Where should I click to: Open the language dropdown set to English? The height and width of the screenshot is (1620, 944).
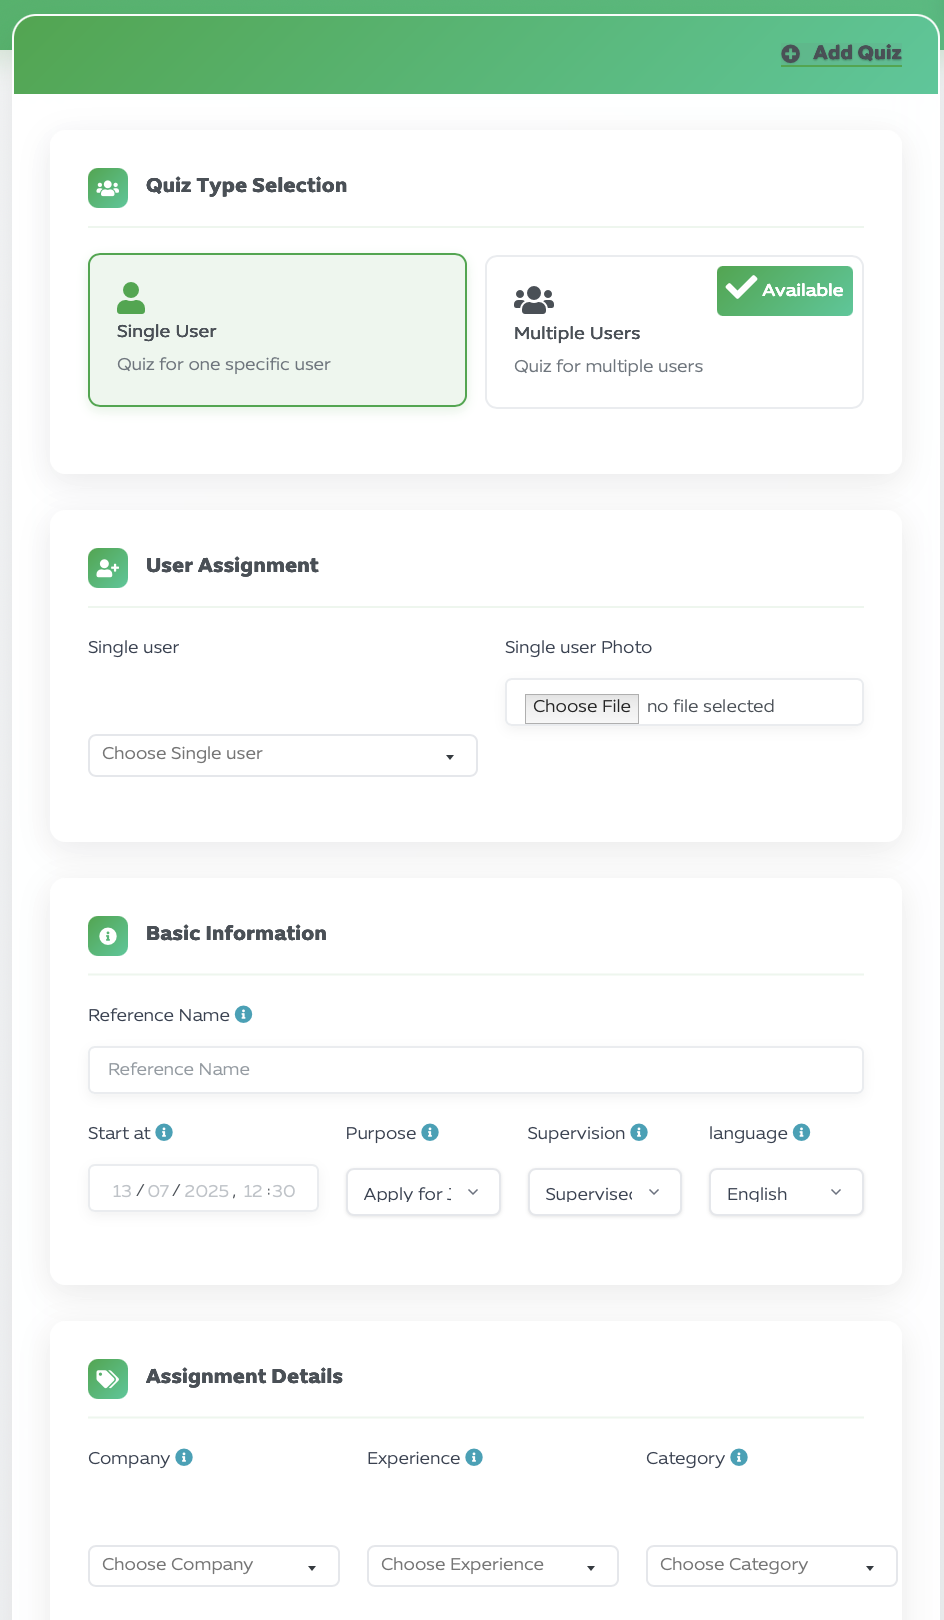point(785,1192)
